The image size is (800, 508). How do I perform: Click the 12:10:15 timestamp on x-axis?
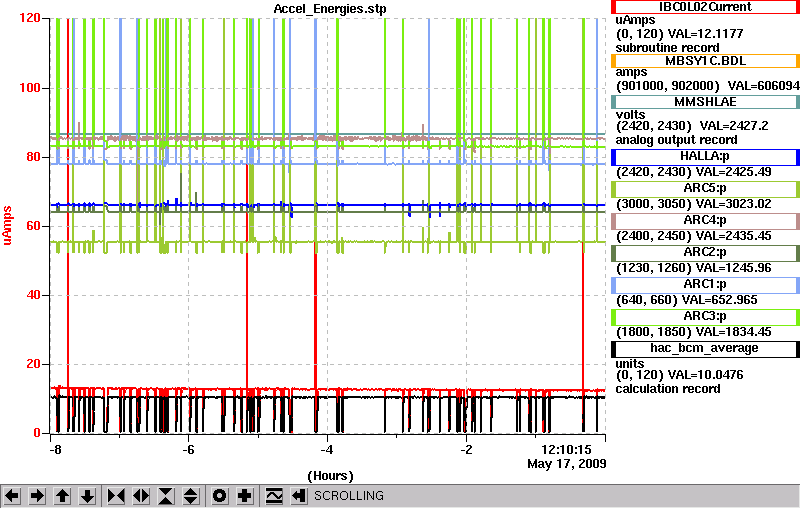[566, 450]
